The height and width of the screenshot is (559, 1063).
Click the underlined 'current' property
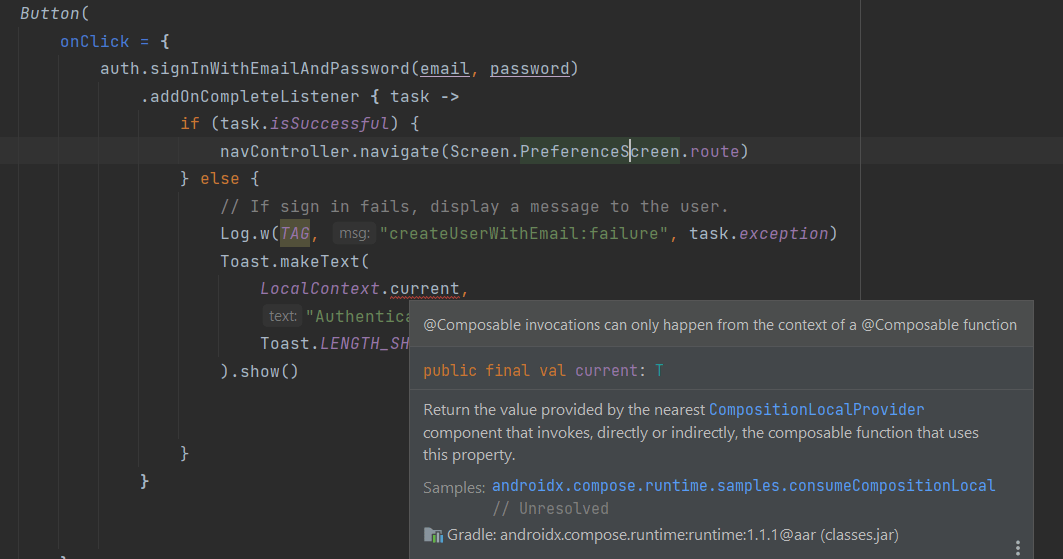pos(424,289)
